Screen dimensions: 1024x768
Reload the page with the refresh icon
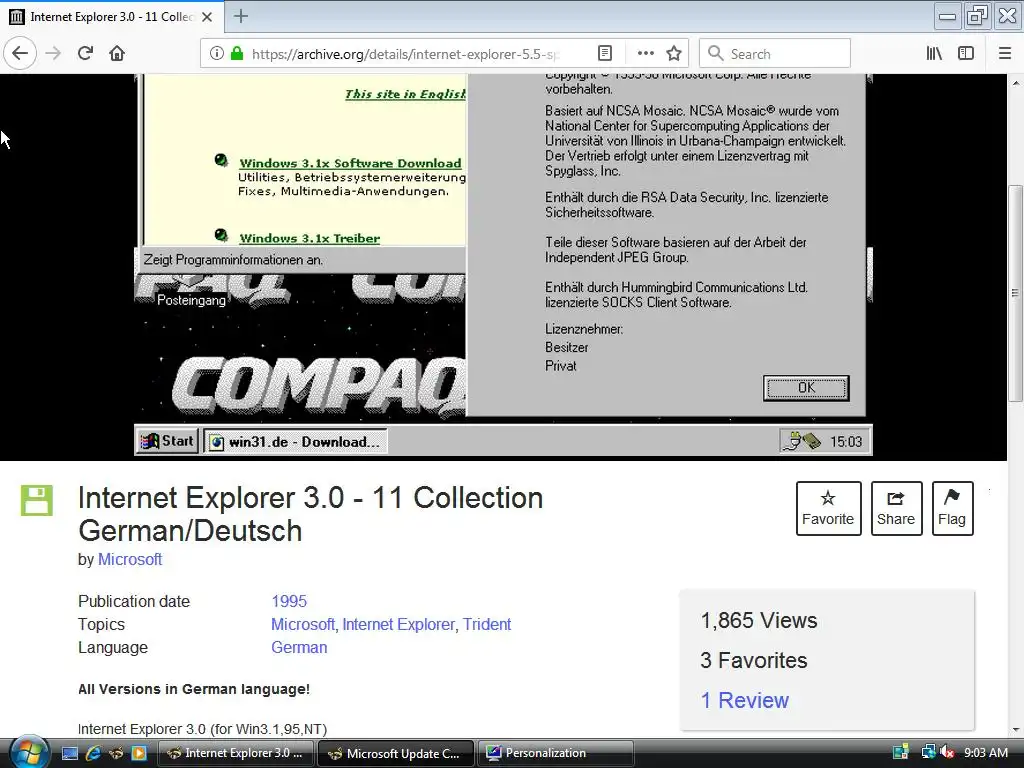[x=86, y=54]
